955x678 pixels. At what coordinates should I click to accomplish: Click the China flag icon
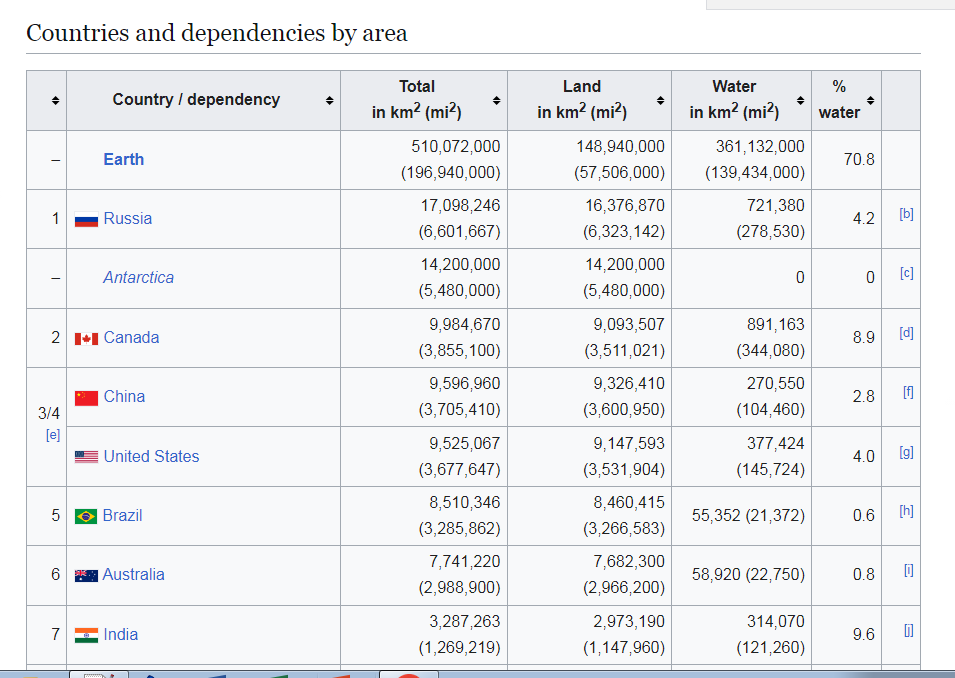(86, 398)
